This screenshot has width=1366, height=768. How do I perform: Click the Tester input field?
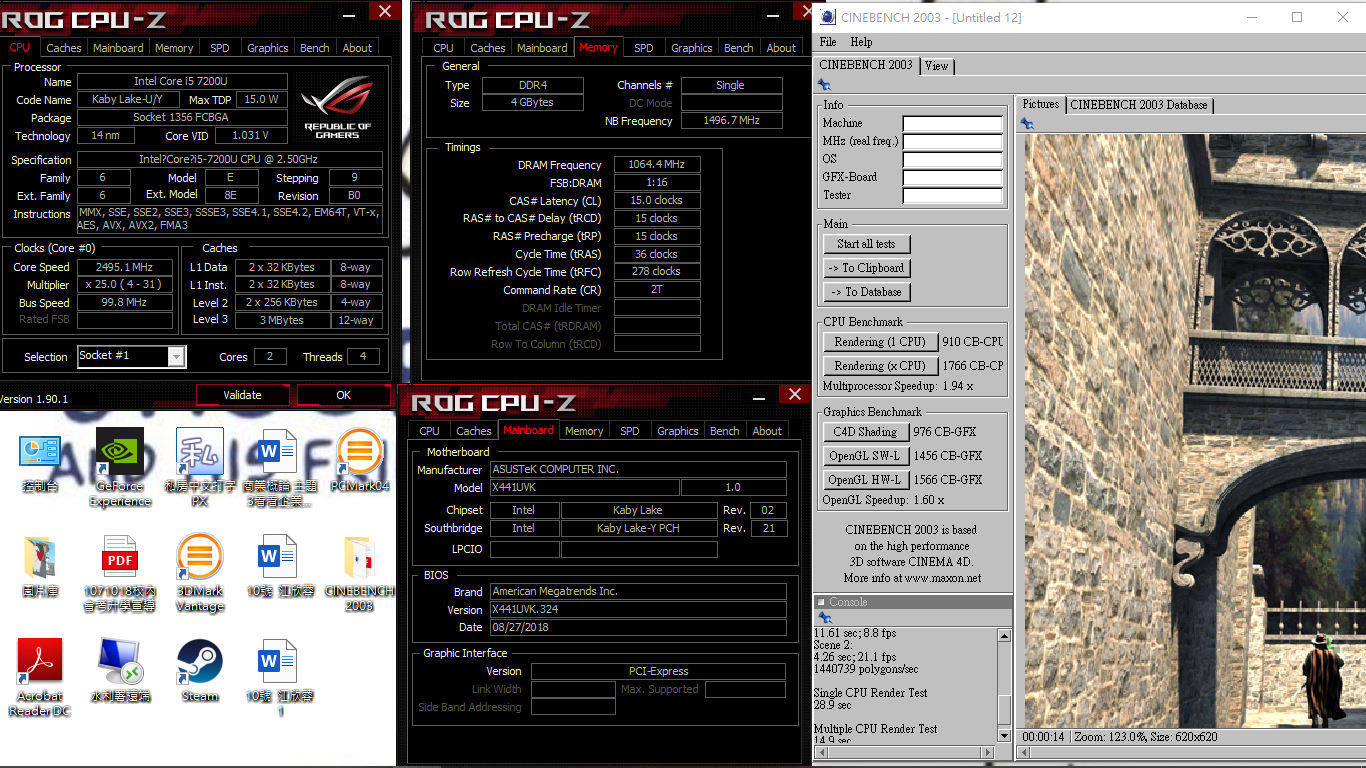pyautogui.click(x=952, y=196)
